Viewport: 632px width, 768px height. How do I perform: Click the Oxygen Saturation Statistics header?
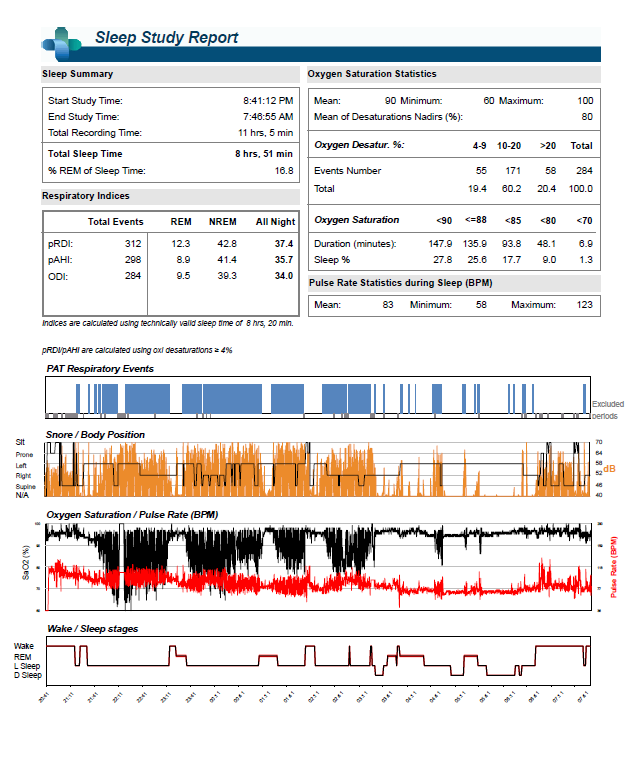371,74
